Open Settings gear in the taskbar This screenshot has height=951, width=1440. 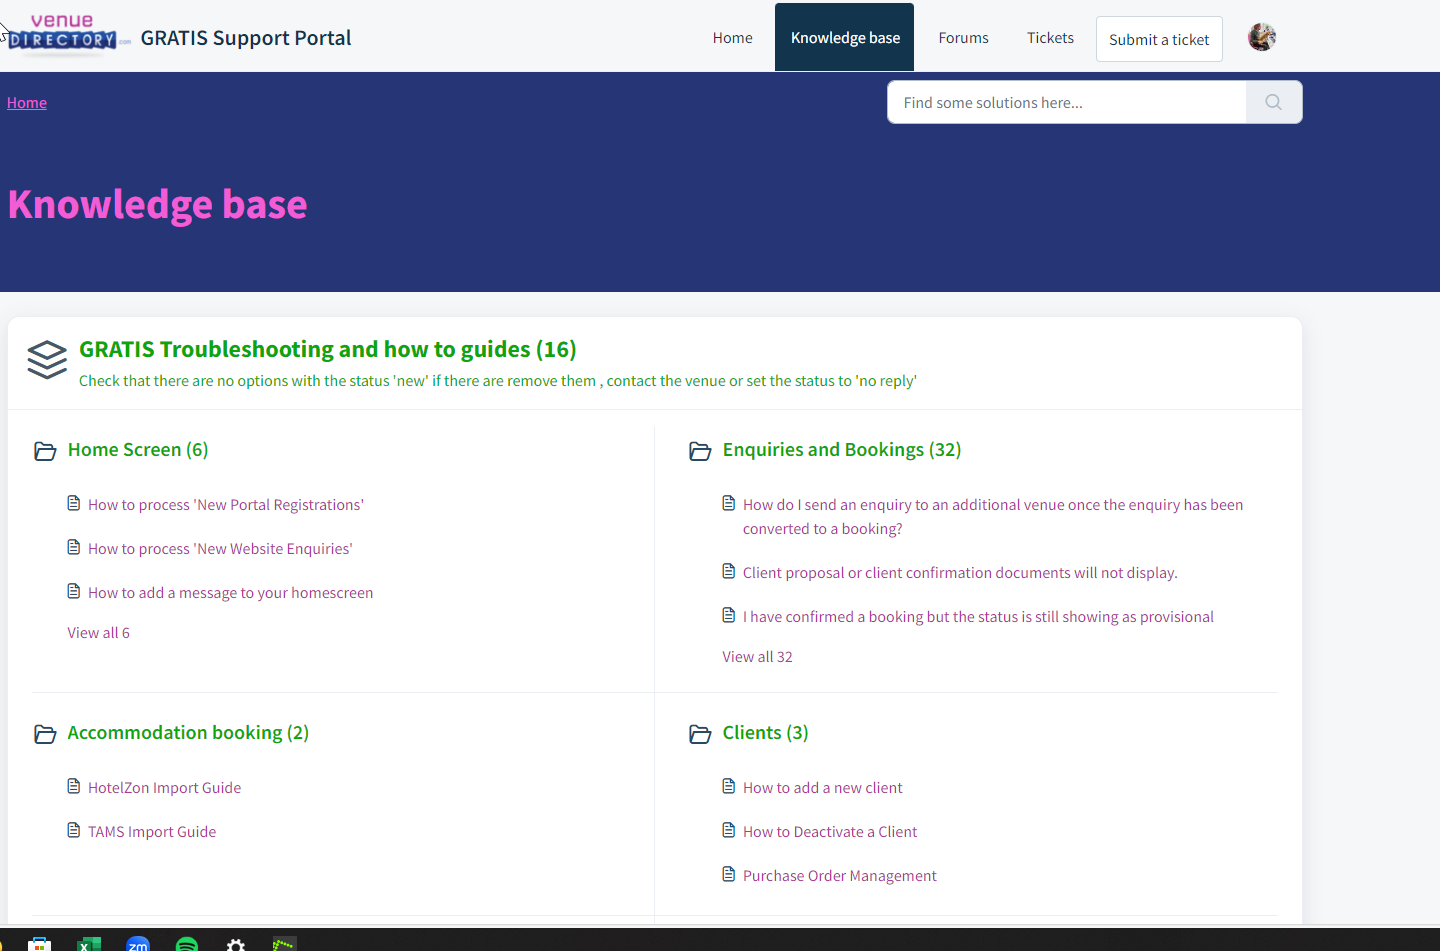pos(236,944)
